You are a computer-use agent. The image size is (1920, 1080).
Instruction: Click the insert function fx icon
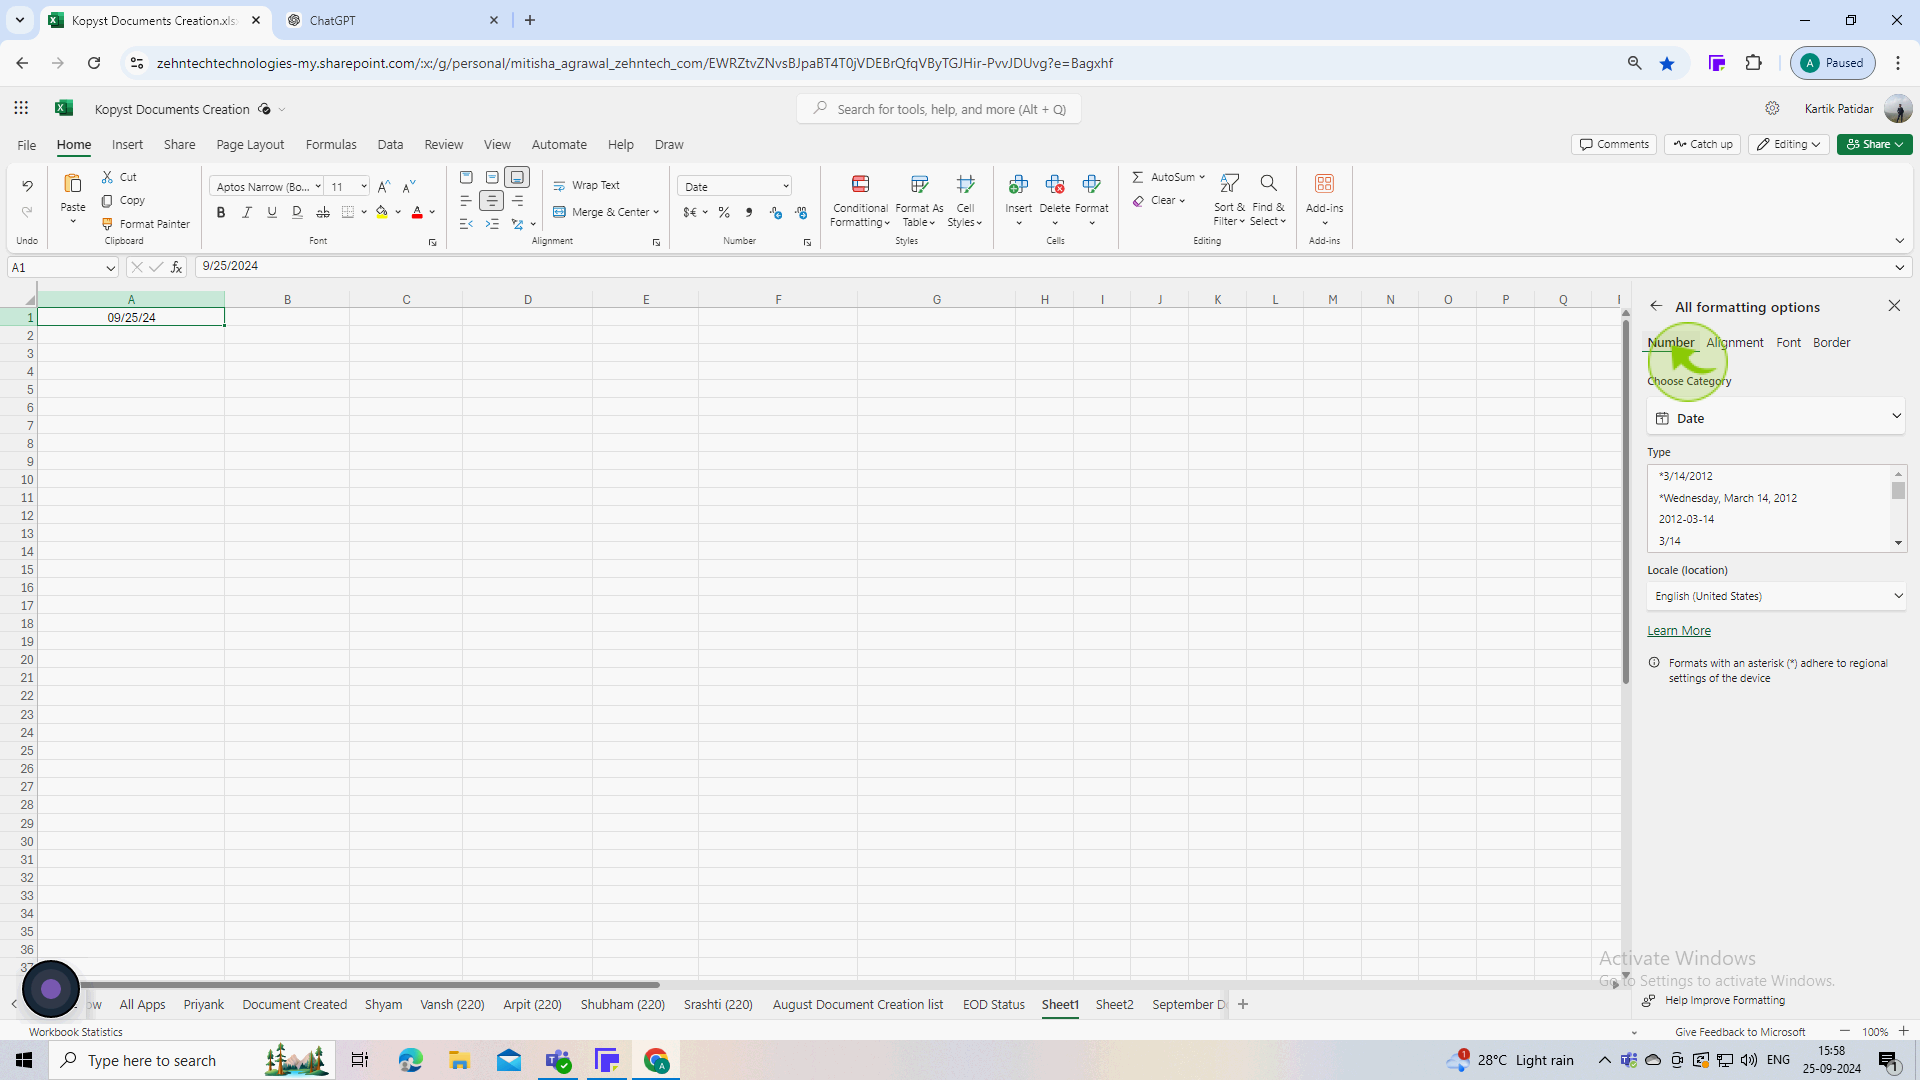tap(176, 267)
